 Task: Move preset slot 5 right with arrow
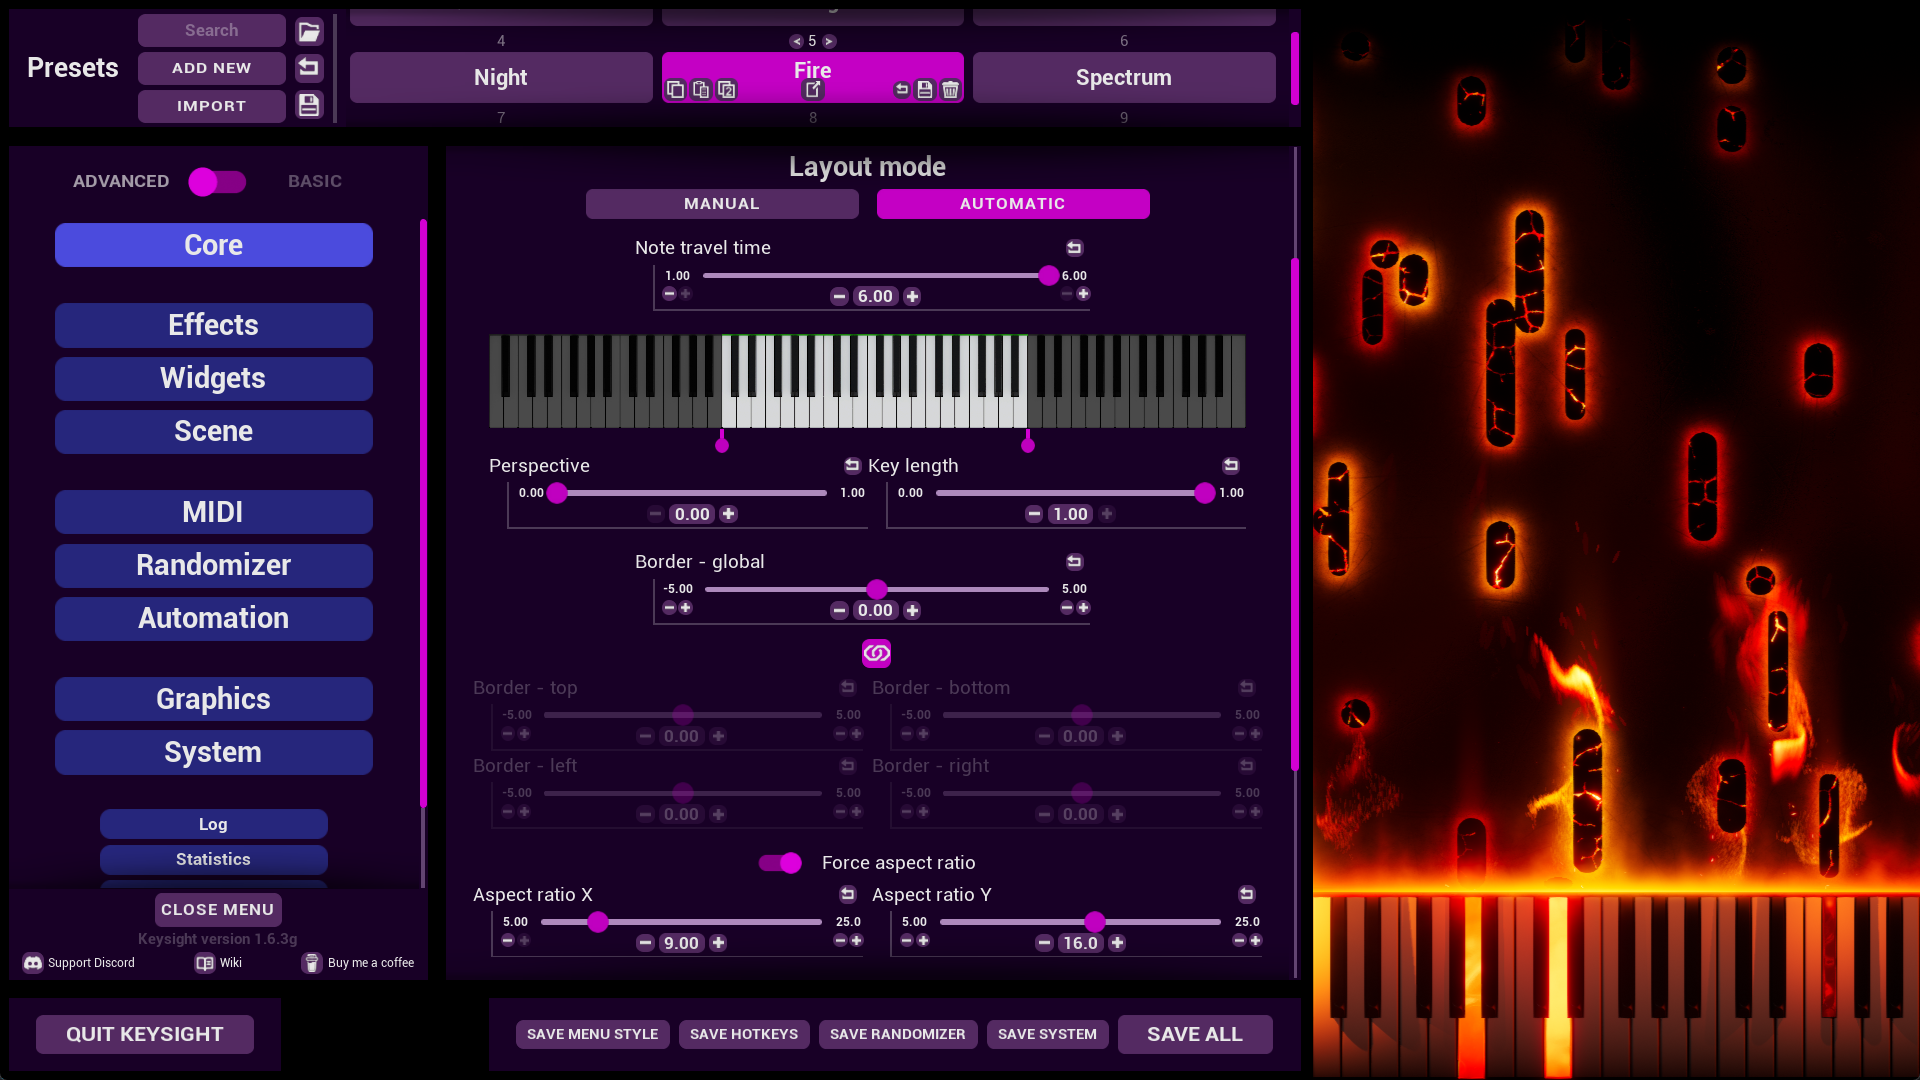(829, 41)
